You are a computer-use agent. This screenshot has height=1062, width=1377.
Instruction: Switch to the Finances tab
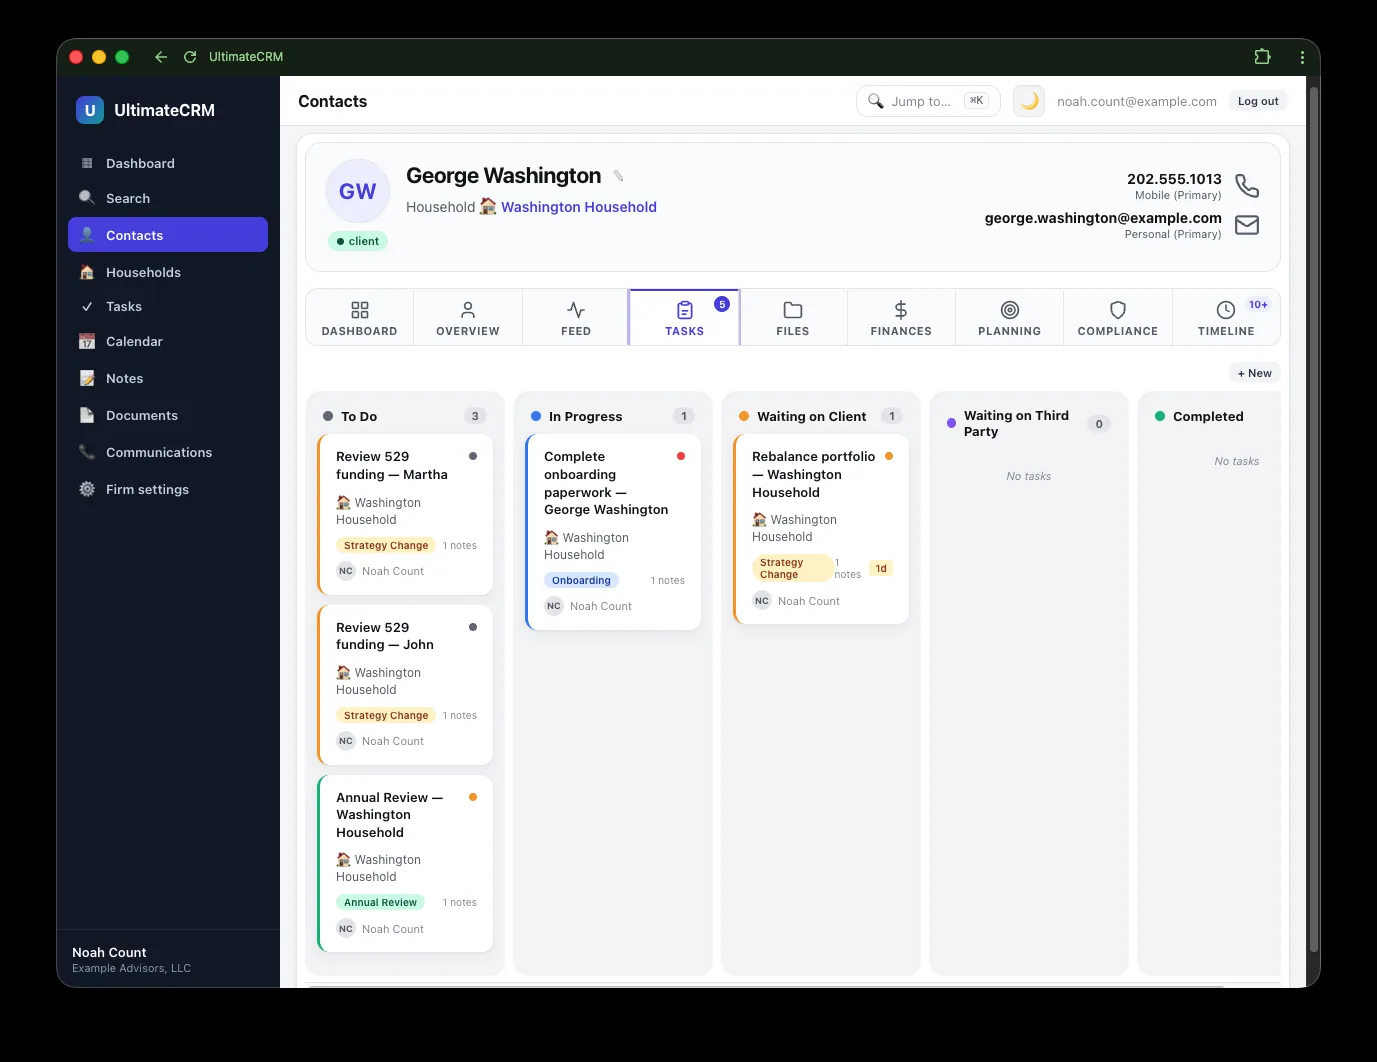(901, 318)
